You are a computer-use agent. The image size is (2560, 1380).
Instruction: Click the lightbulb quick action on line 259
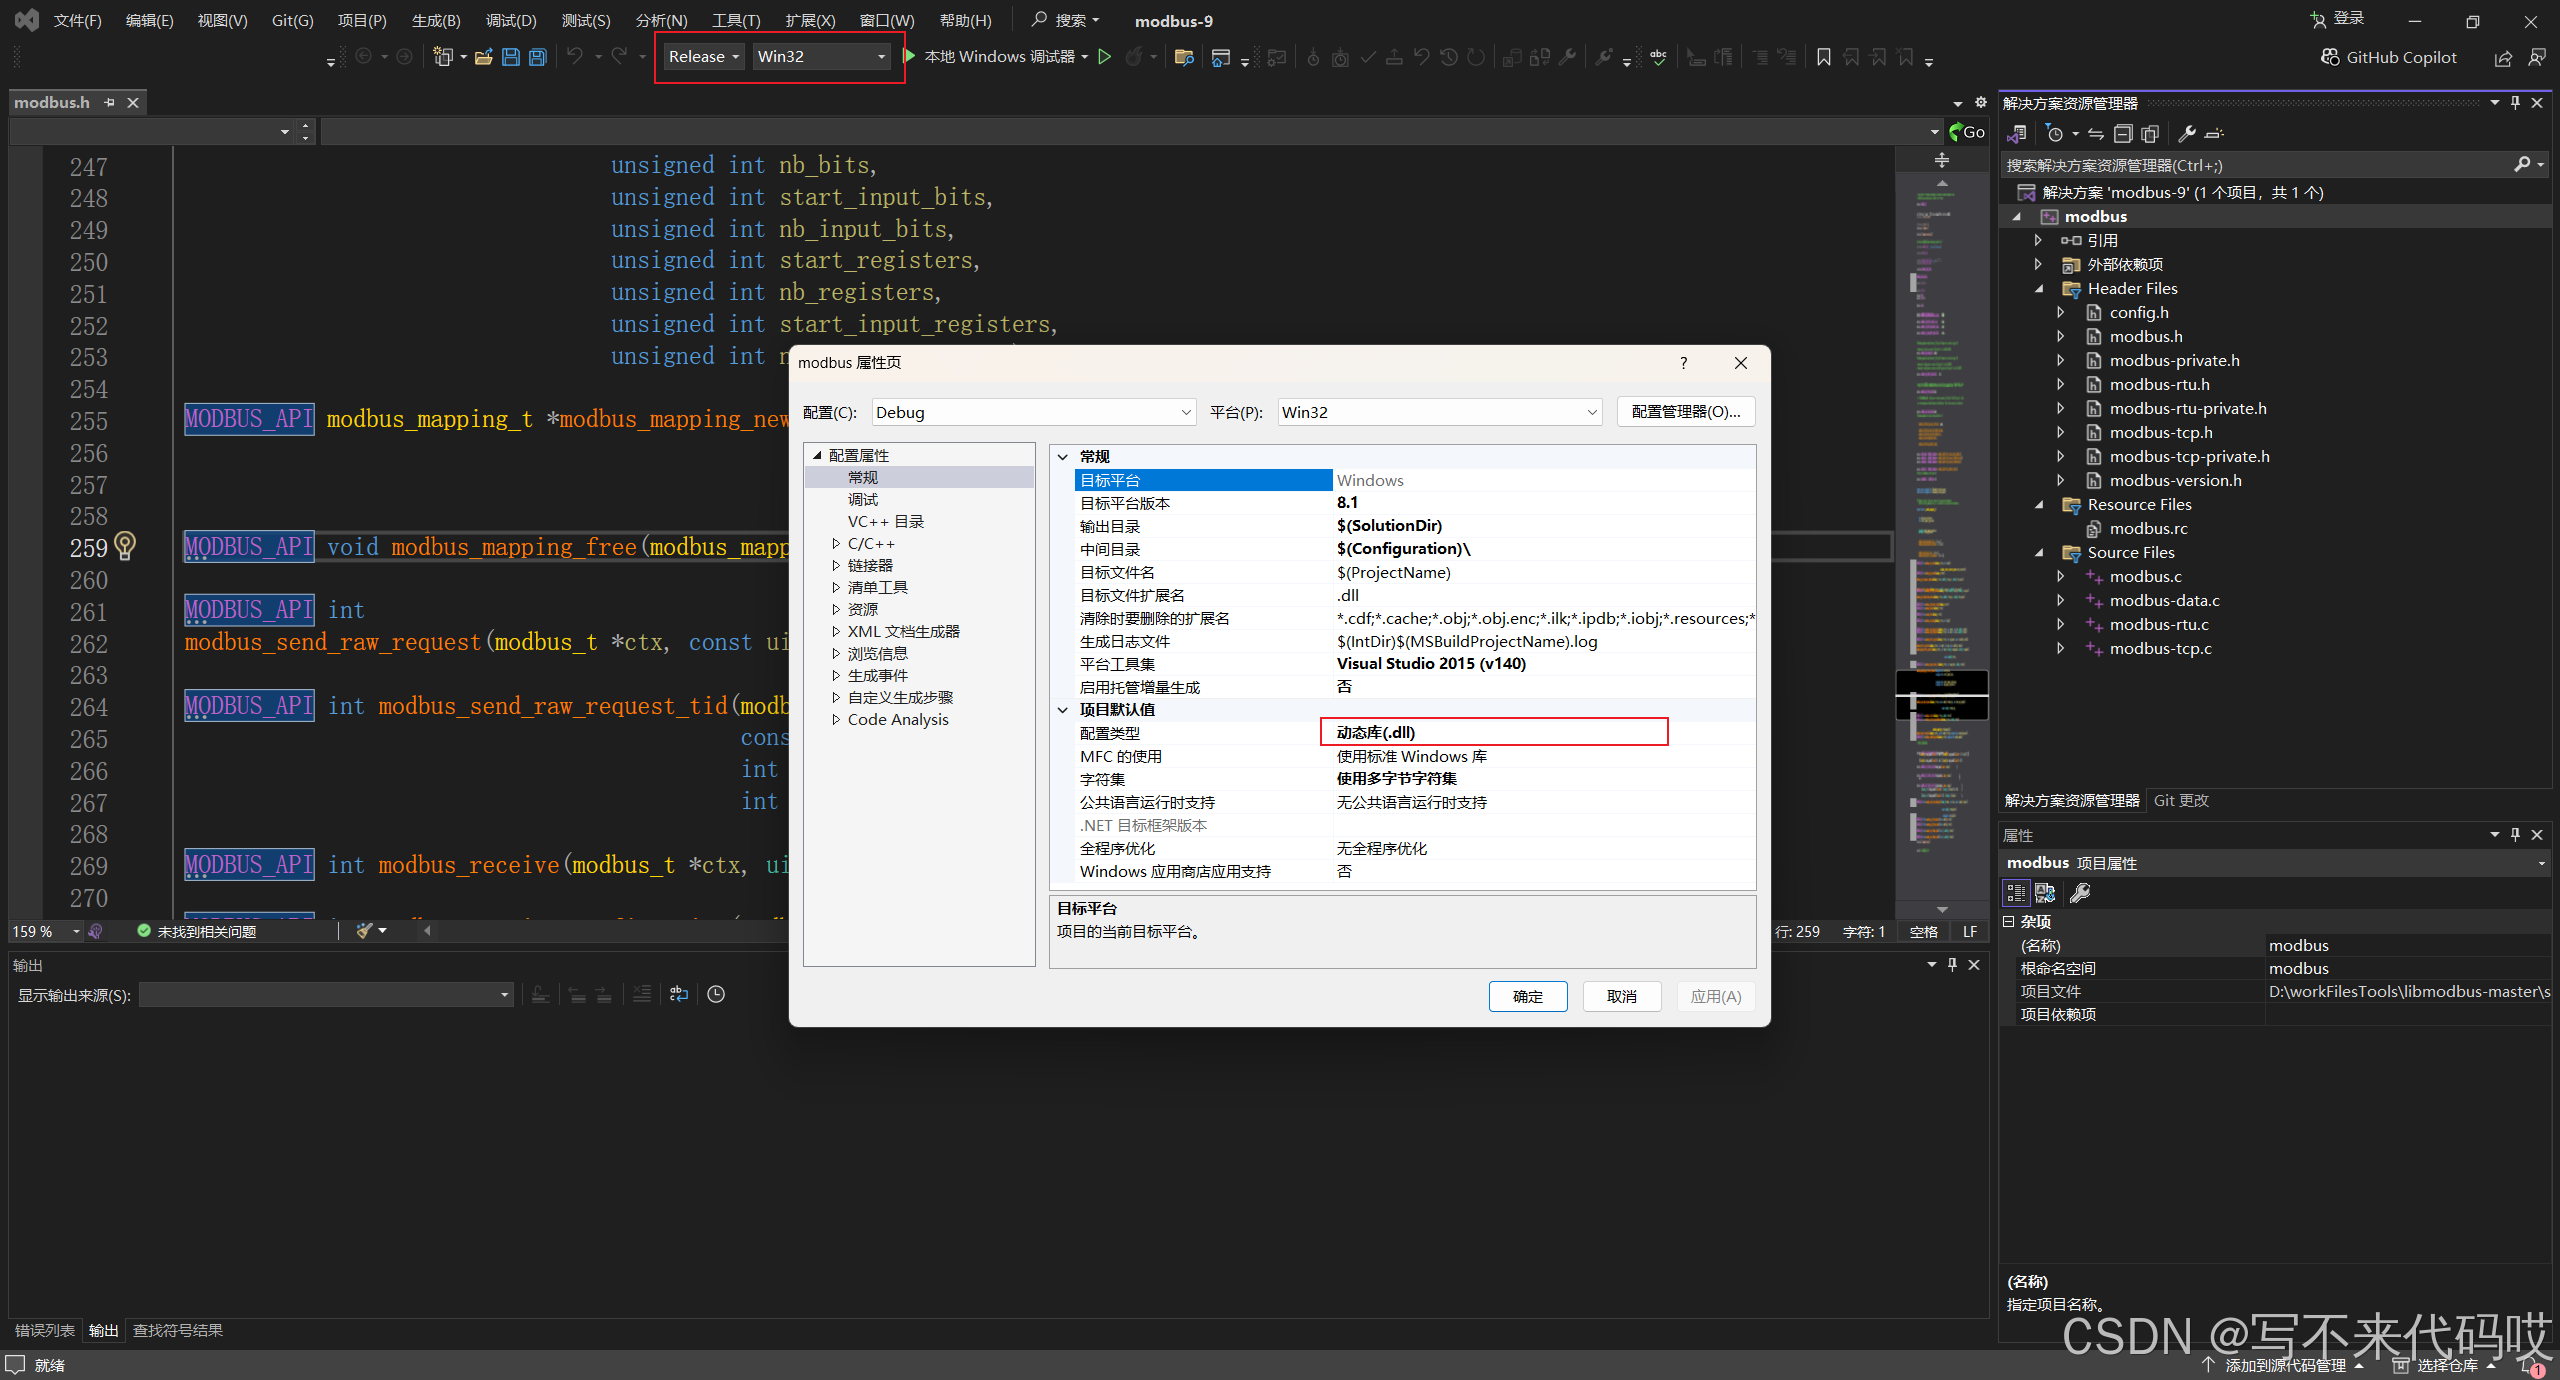click(125, 546)
